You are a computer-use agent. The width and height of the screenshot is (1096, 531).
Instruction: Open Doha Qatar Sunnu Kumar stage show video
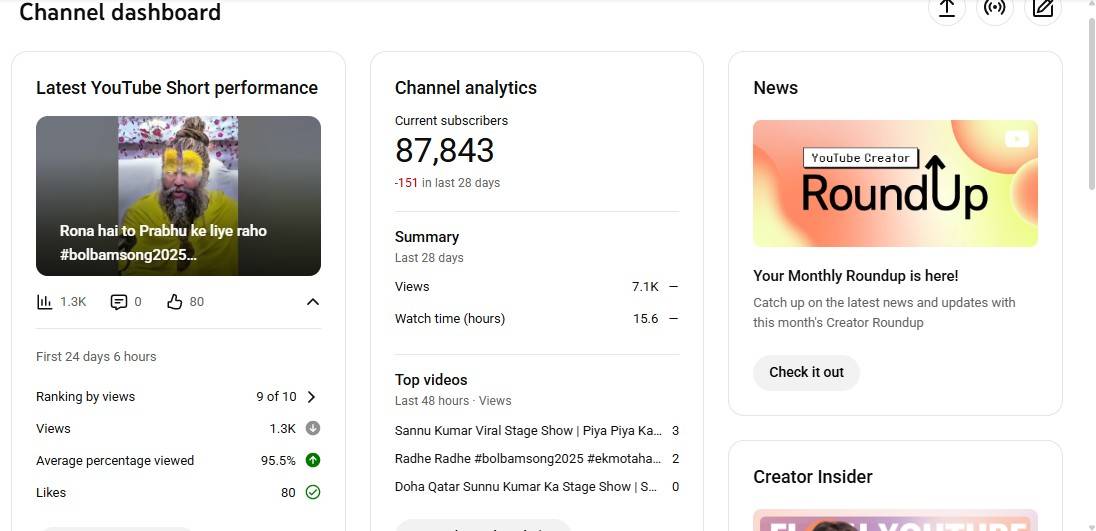526,487
